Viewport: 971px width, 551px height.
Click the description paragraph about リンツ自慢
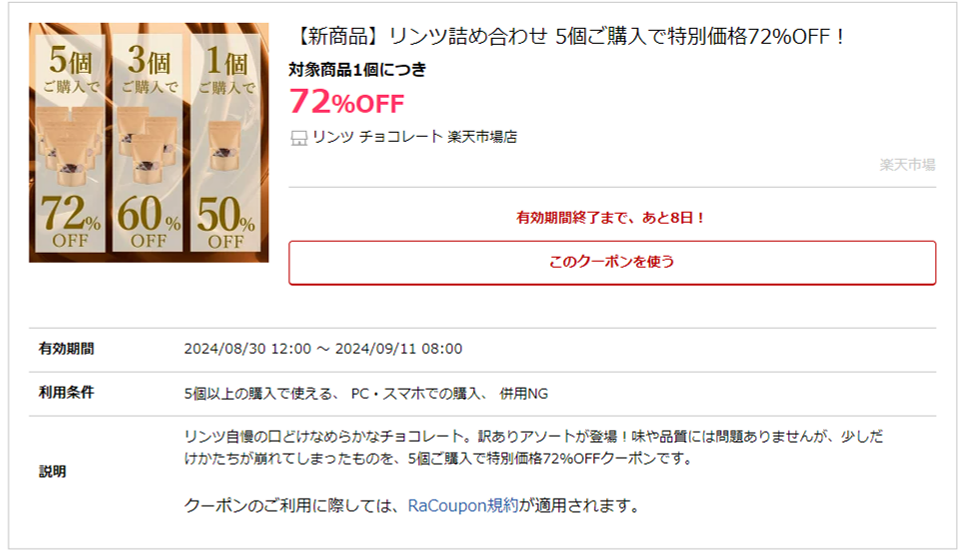[x=533, y=448]
